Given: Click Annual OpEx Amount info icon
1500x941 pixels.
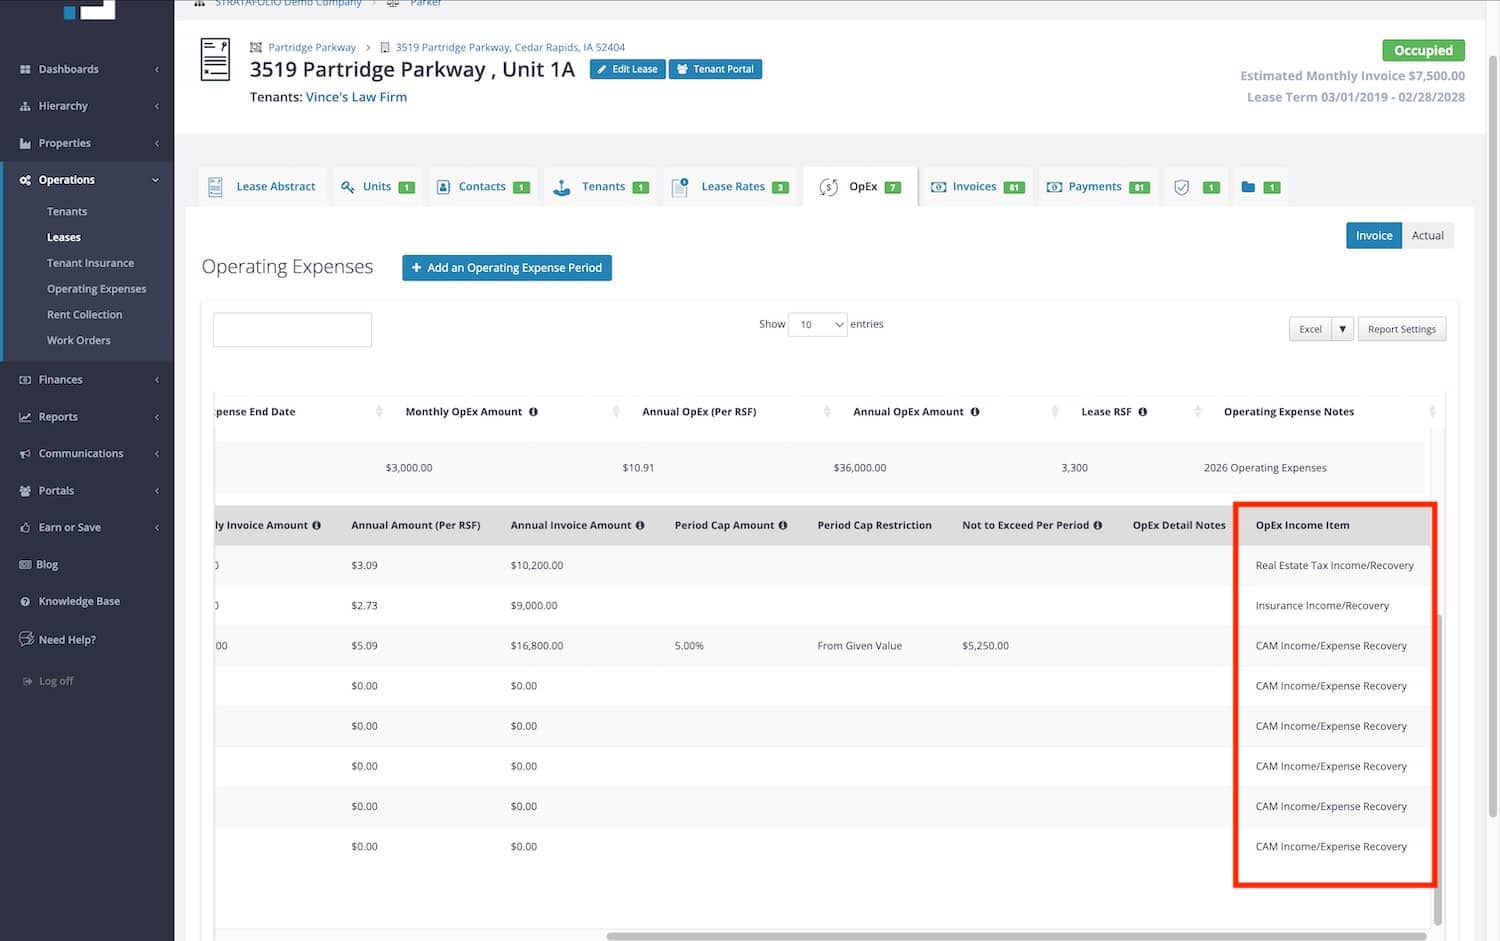Looking at the screenshot, I should tap(975, 412).
